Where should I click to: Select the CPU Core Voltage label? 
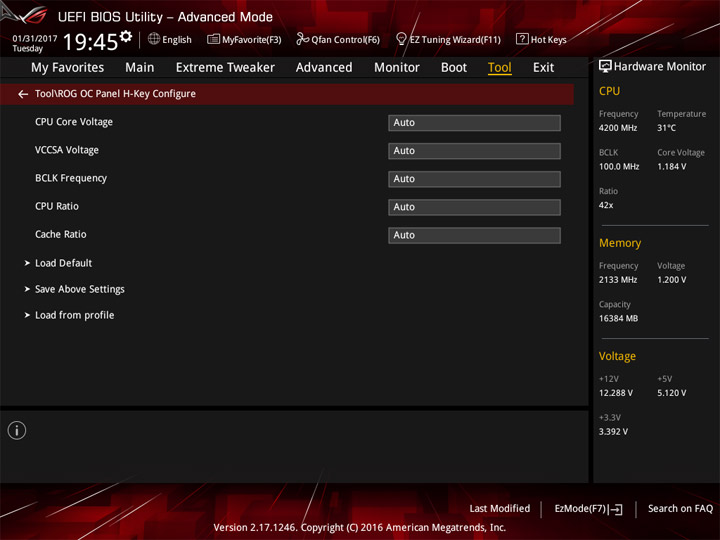tap(74, 122)
